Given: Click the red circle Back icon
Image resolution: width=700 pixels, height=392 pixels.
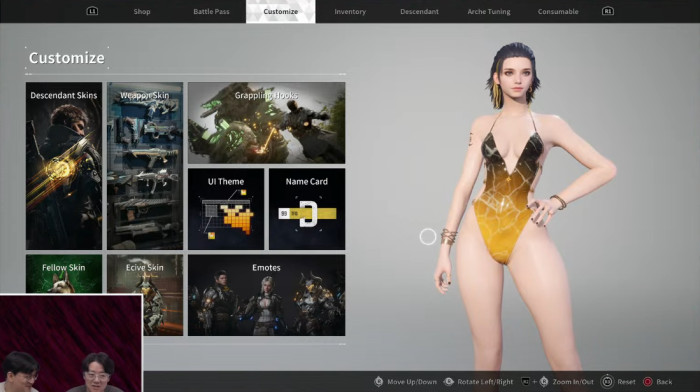Looking at the screenshot, I should (x=647, y=382).
